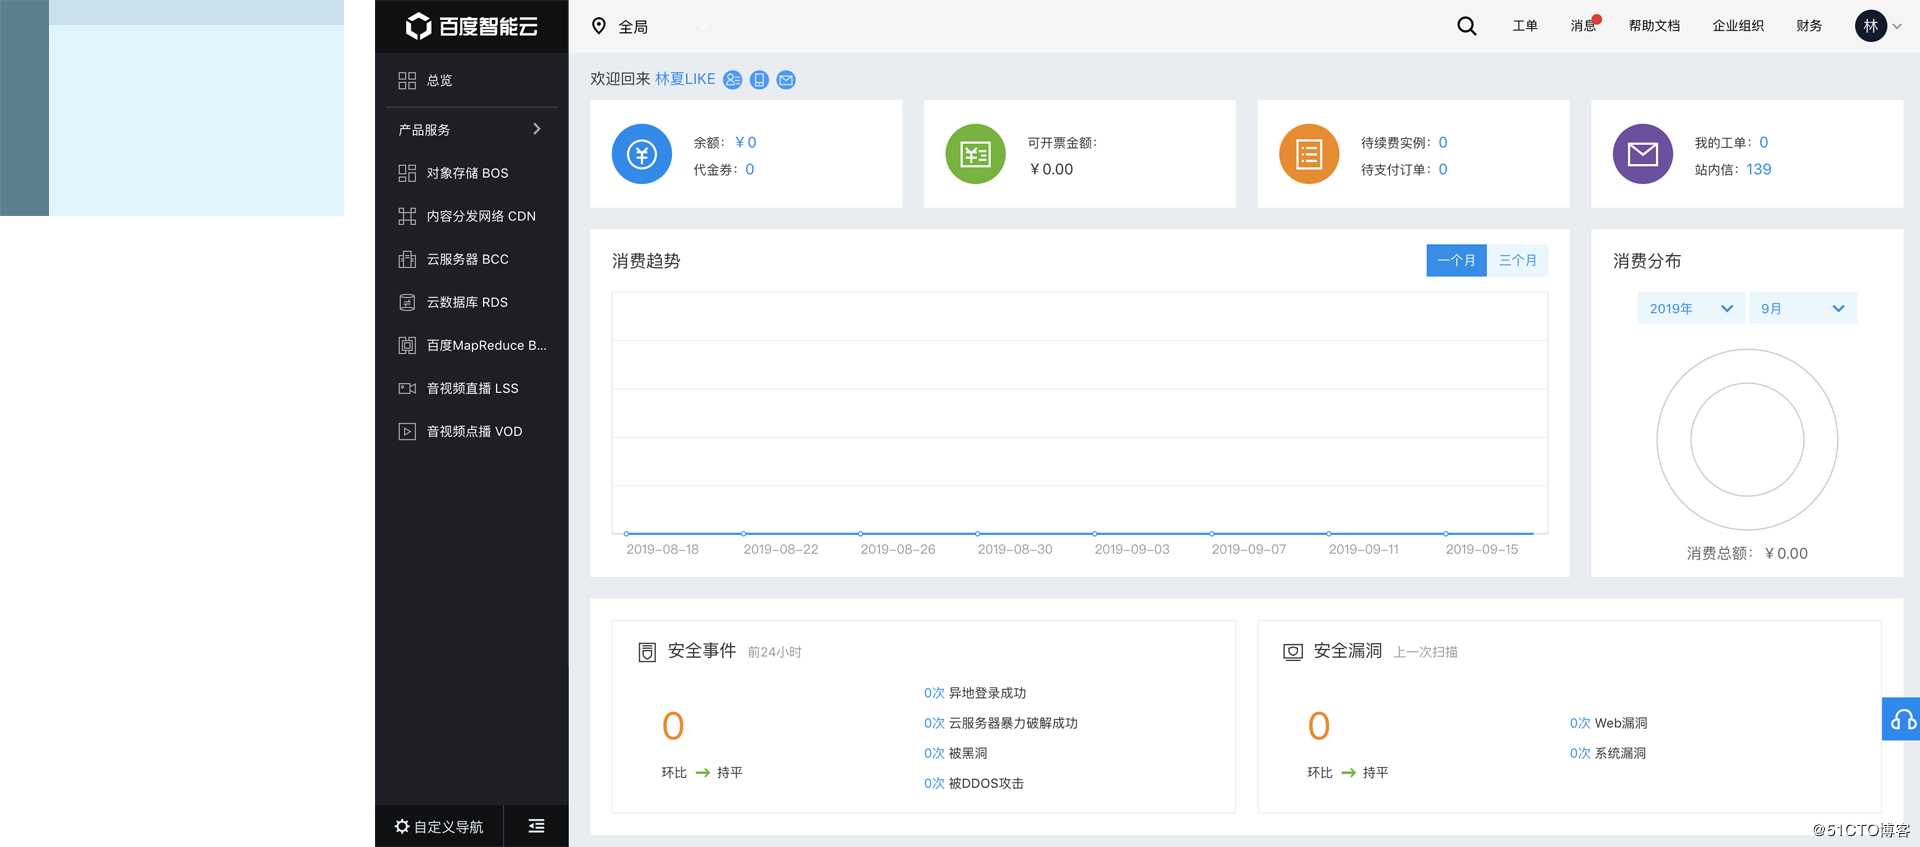Click the 音视频点播 VOD play icon

click(x=407, y=431)
